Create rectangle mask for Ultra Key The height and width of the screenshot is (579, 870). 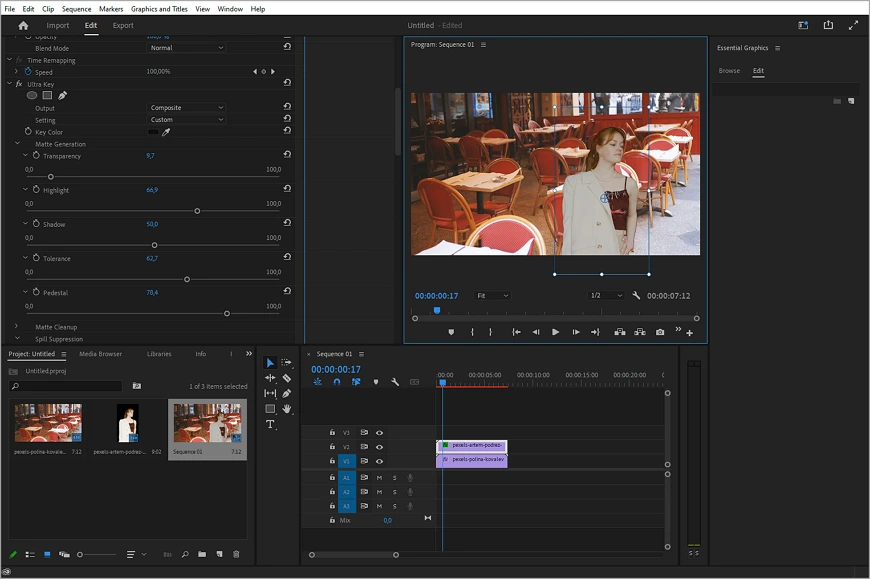coord(47,95)
